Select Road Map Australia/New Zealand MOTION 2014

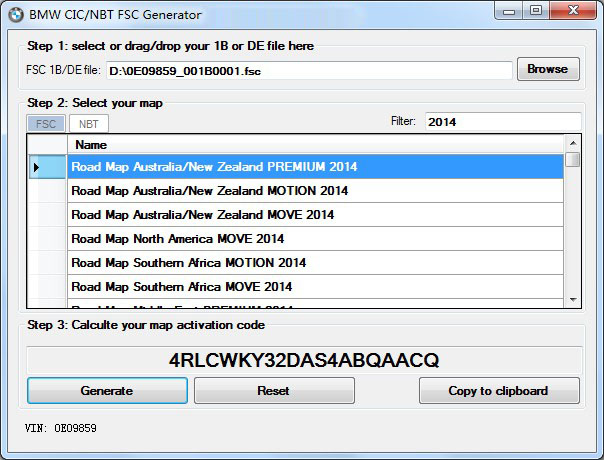(x=315, y=191)
